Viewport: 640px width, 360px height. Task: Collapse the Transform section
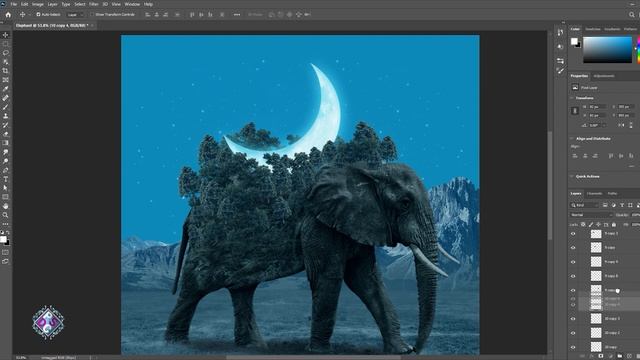[572, 98]
